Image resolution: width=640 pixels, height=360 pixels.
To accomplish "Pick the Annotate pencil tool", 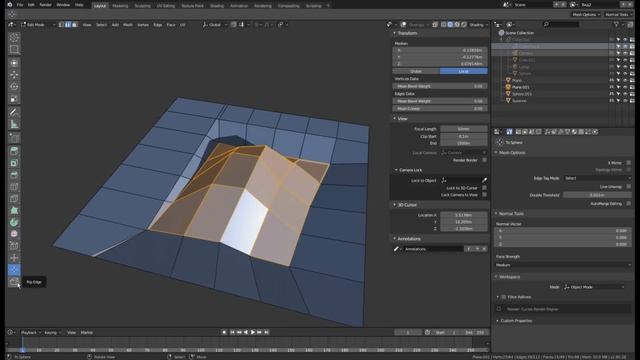I will click(x=14, y=112).
